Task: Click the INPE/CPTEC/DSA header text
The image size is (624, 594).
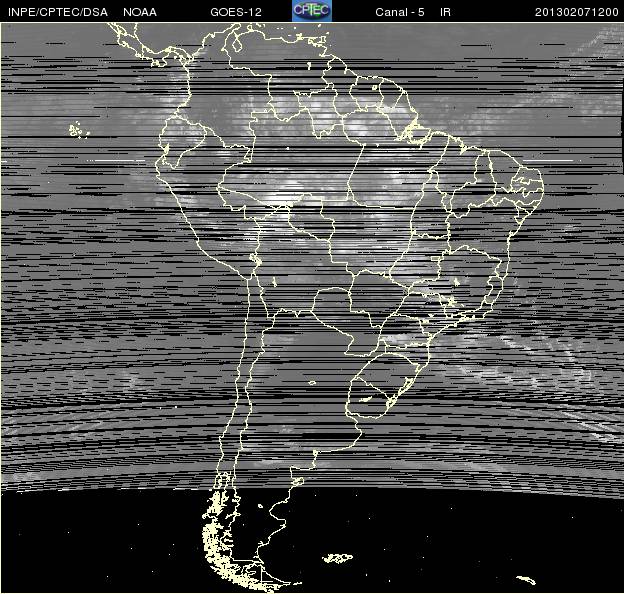Action: click(x=58, y=12)
